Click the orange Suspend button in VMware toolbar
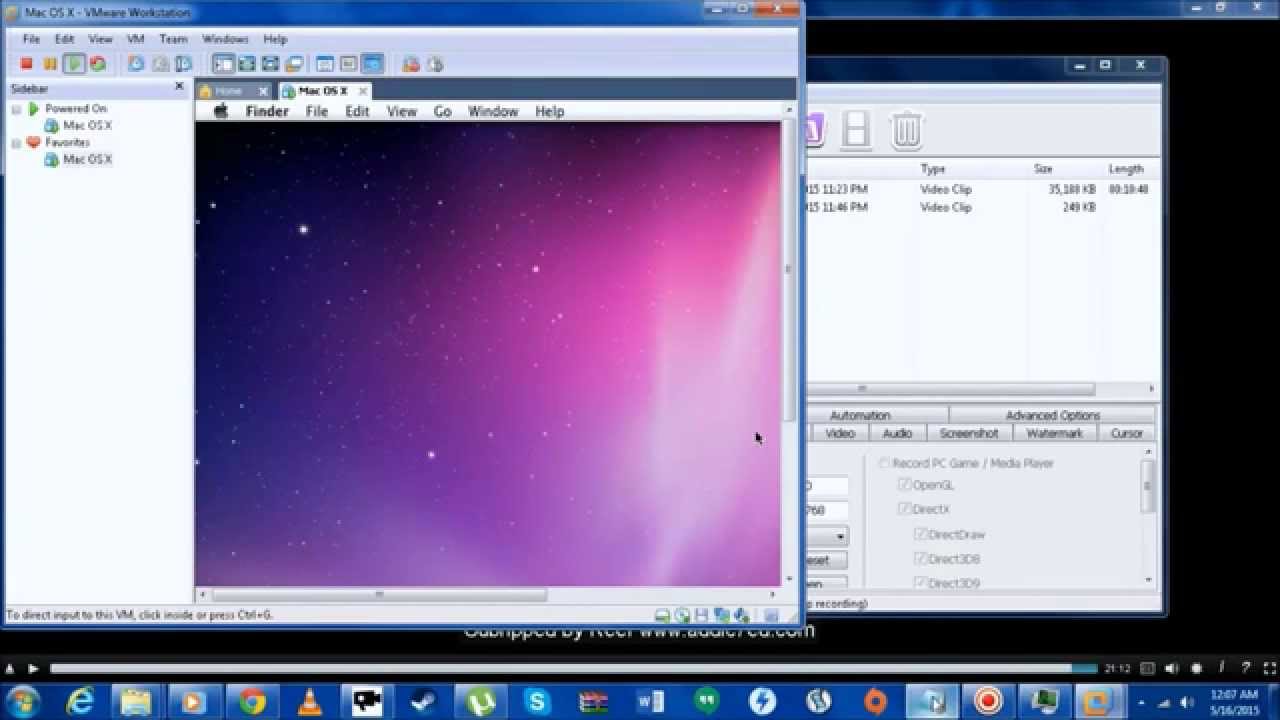 click(50, 64)
